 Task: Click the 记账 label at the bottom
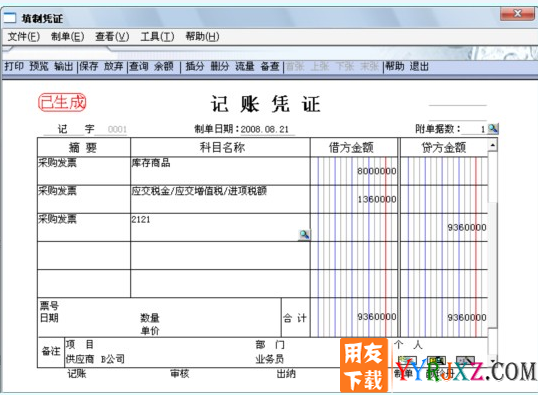pos(77,374)
